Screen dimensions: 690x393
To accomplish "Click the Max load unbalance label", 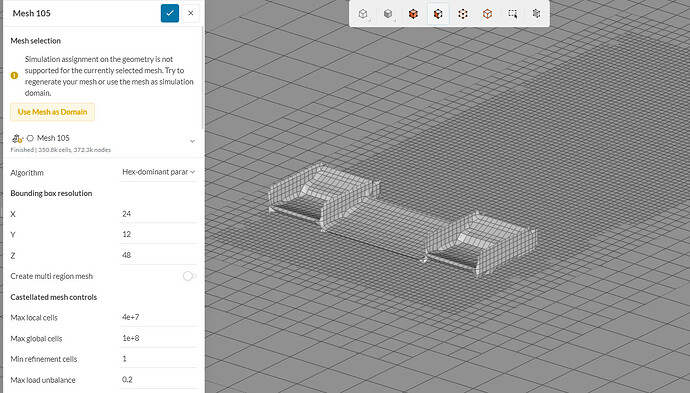I will (x=43, y=380).
